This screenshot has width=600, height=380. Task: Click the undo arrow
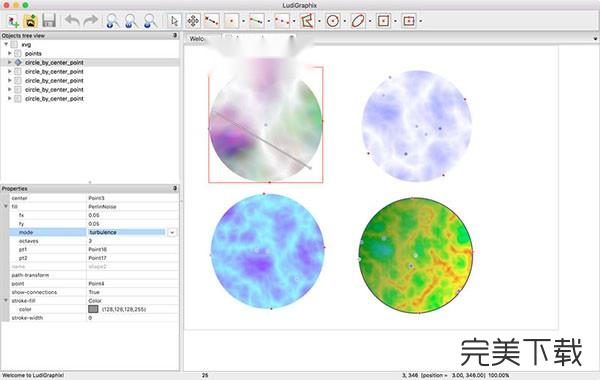(x=72, y=21)
